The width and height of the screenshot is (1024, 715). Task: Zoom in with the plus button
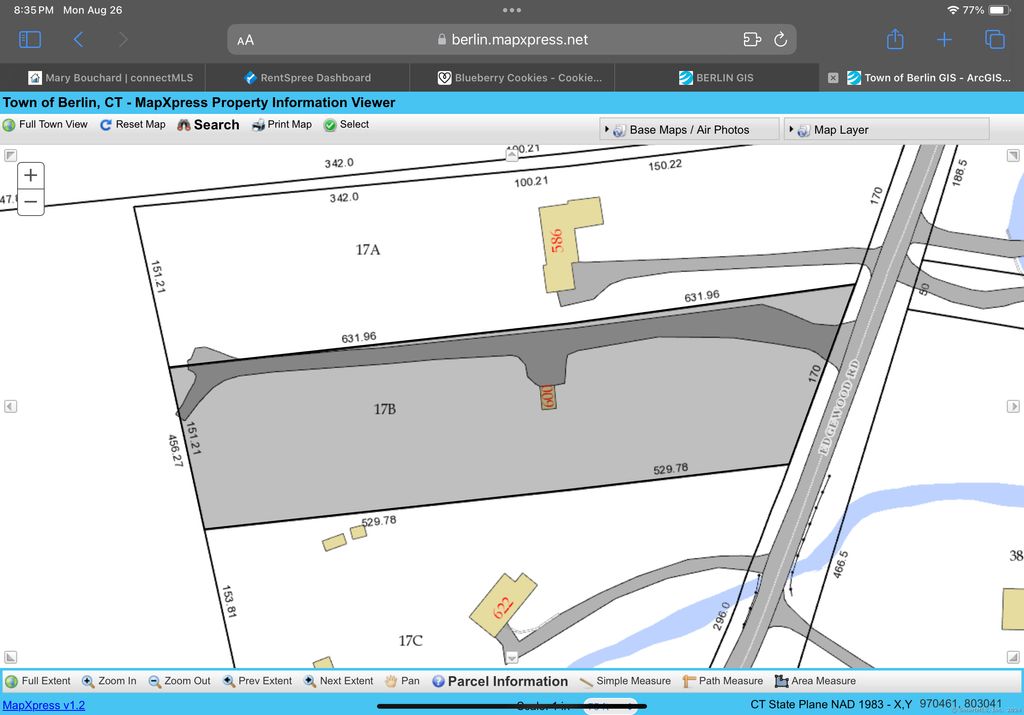pos(31,175)
